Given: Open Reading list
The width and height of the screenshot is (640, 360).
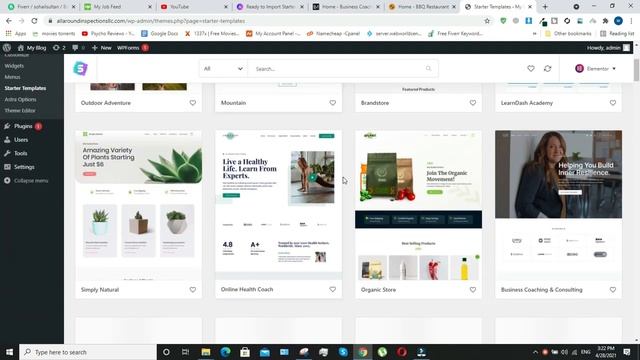Looking at the screenshot, I should point(617,33).
